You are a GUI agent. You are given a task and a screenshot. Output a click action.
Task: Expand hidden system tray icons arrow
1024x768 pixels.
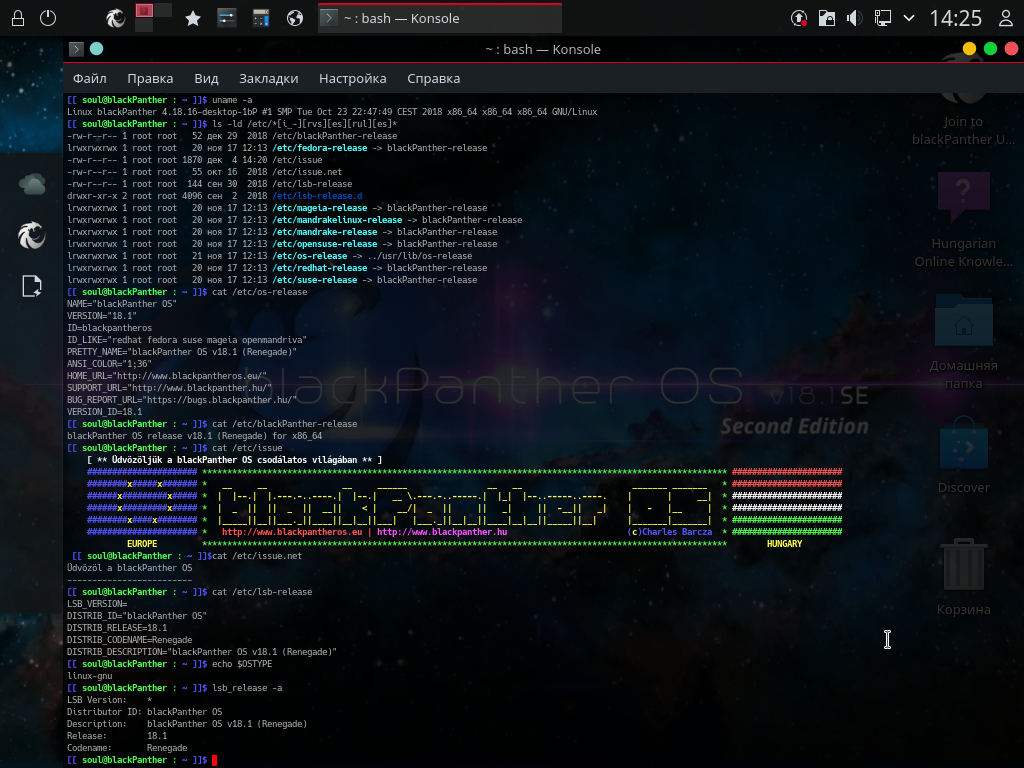[909, 18]
